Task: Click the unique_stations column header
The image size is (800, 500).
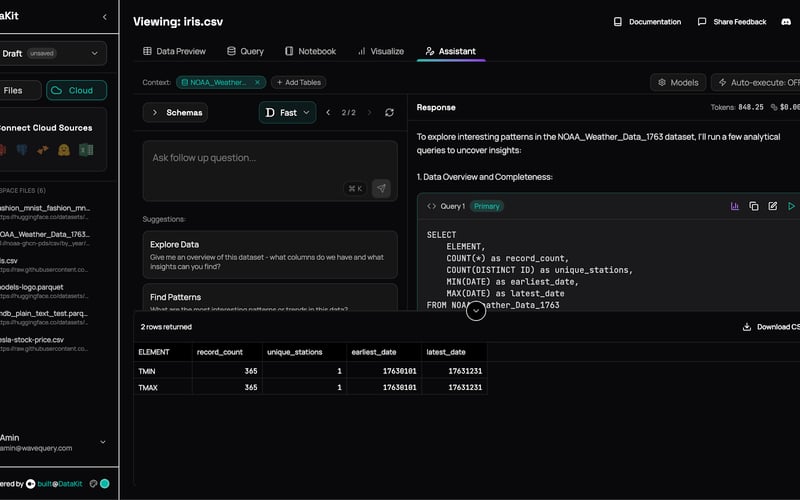Action: [x=304, y=352]
